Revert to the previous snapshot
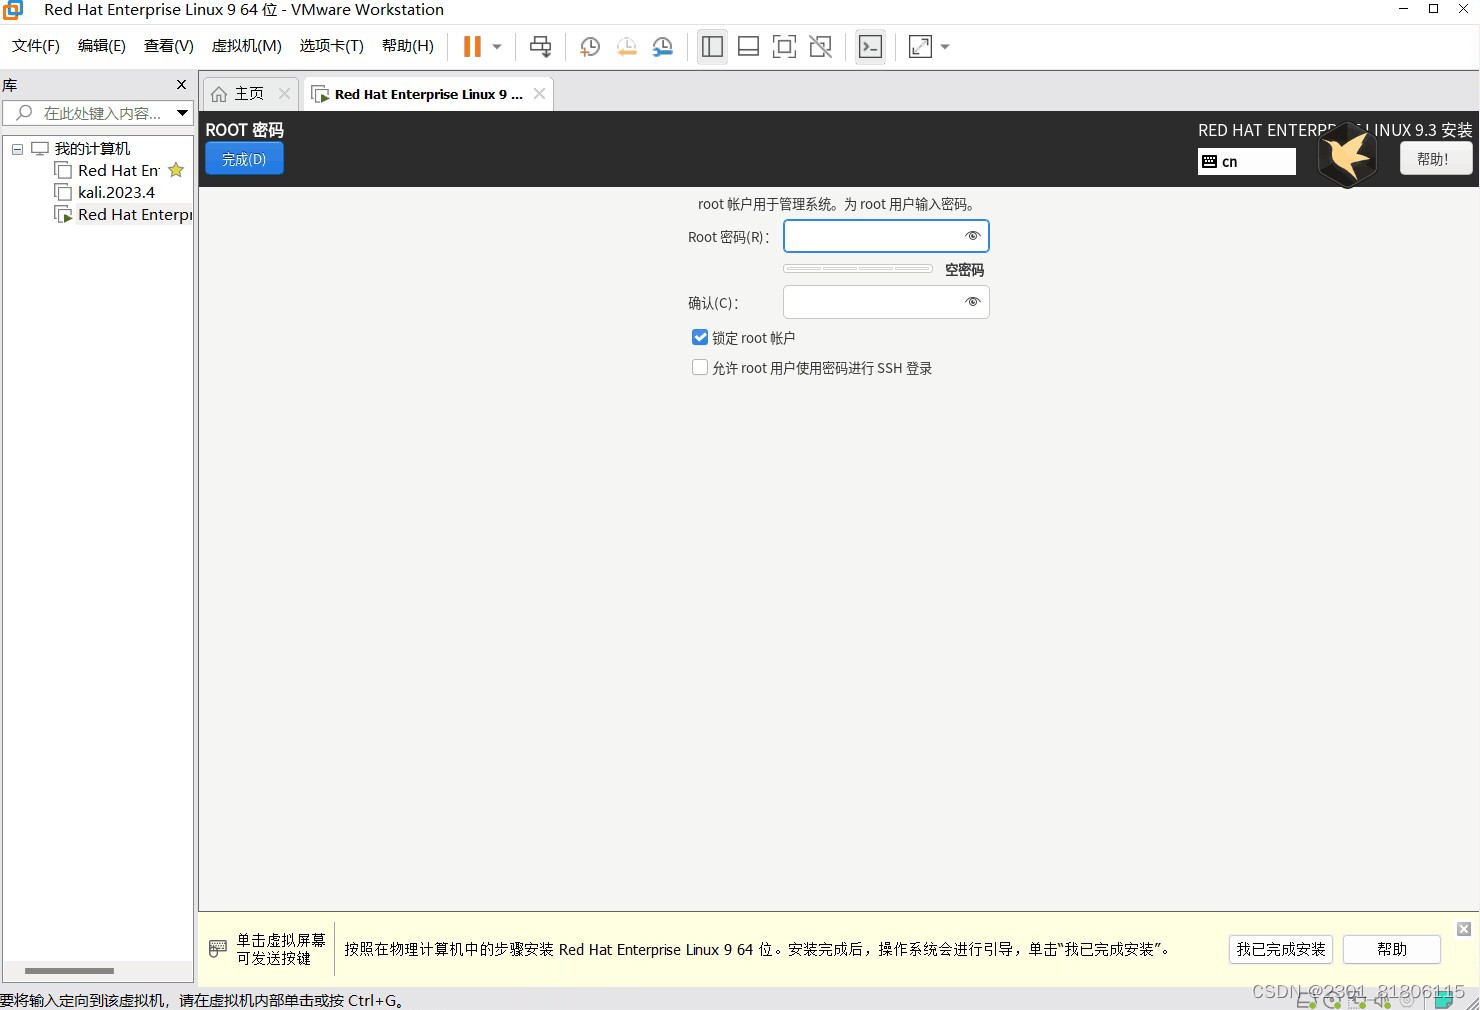1480x1010 pixels. pos(626,46)
